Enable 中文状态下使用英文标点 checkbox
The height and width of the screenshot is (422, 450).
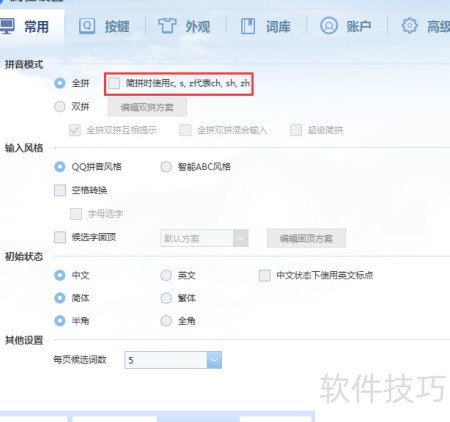(x=265, y=276)
